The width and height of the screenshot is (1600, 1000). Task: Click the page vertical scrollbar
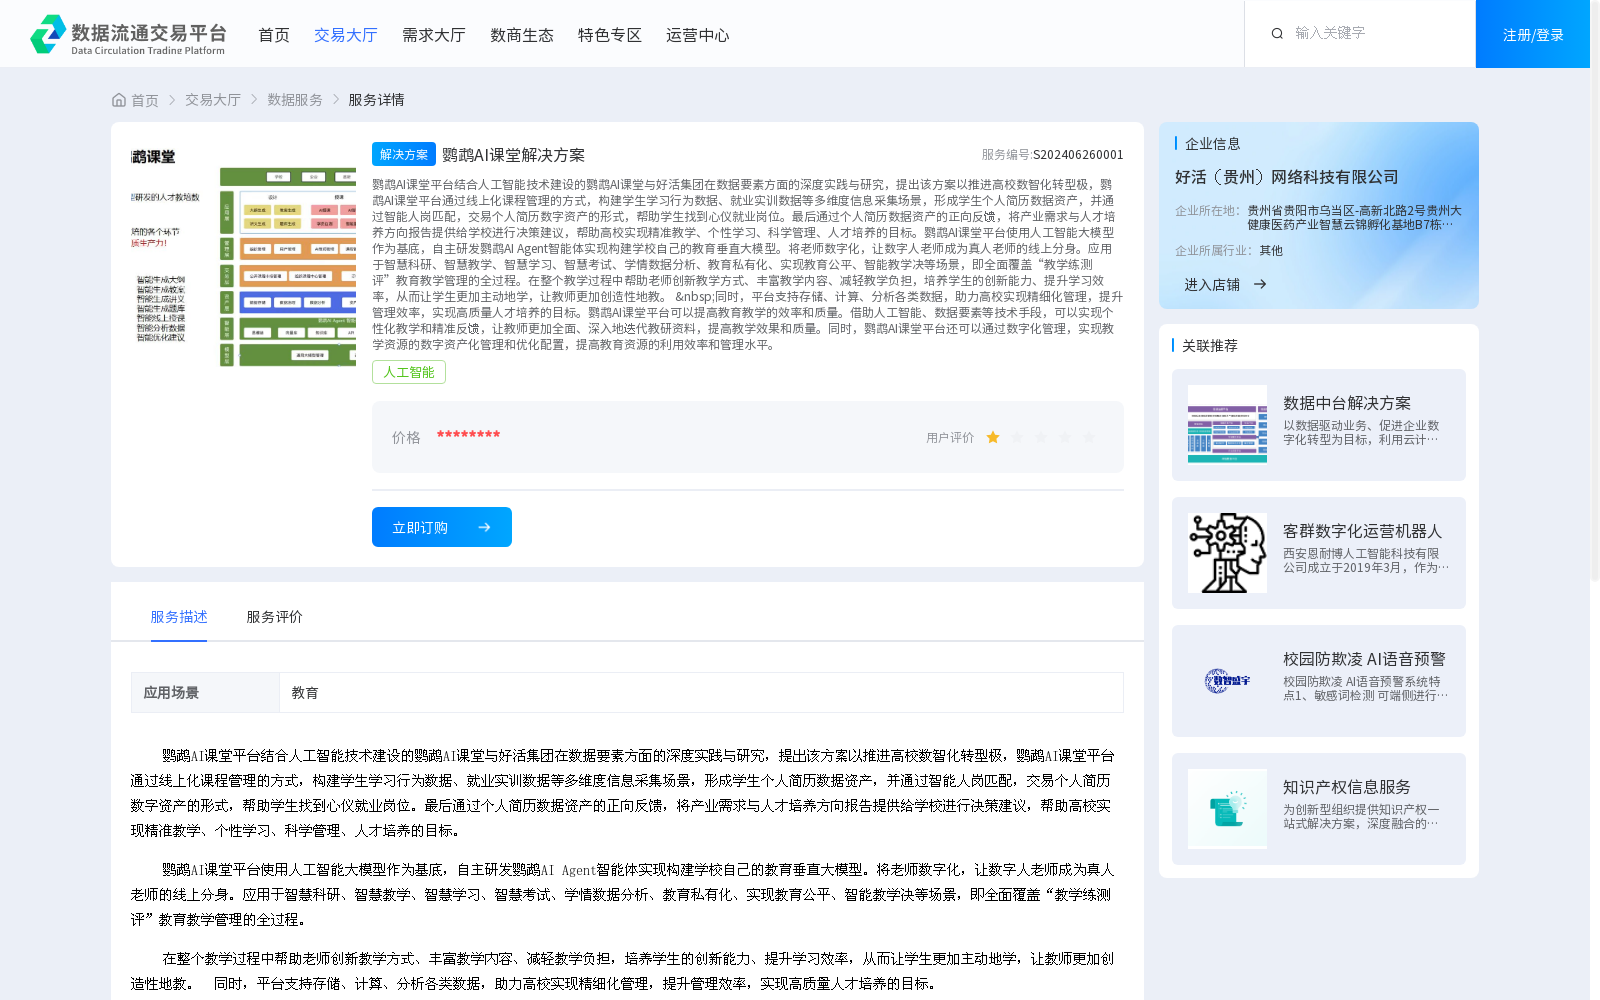[x=1595, y=290]
